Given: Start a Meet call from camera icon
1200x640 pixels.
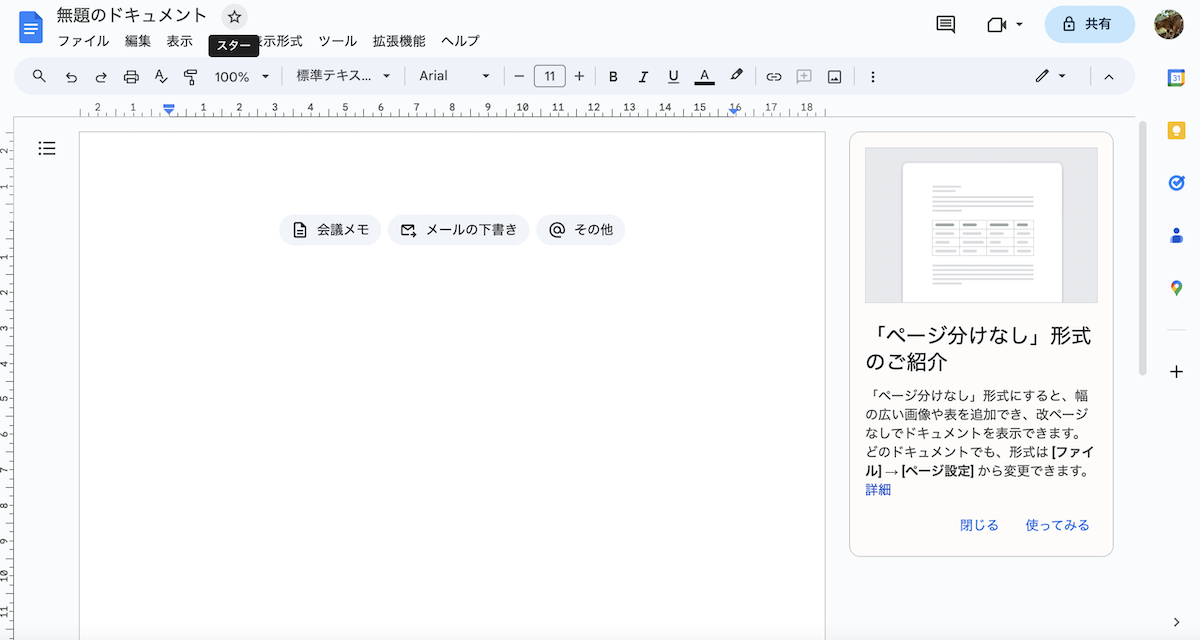Looking at the screenshot, I should pyautogui.click(x=996, y=24).
